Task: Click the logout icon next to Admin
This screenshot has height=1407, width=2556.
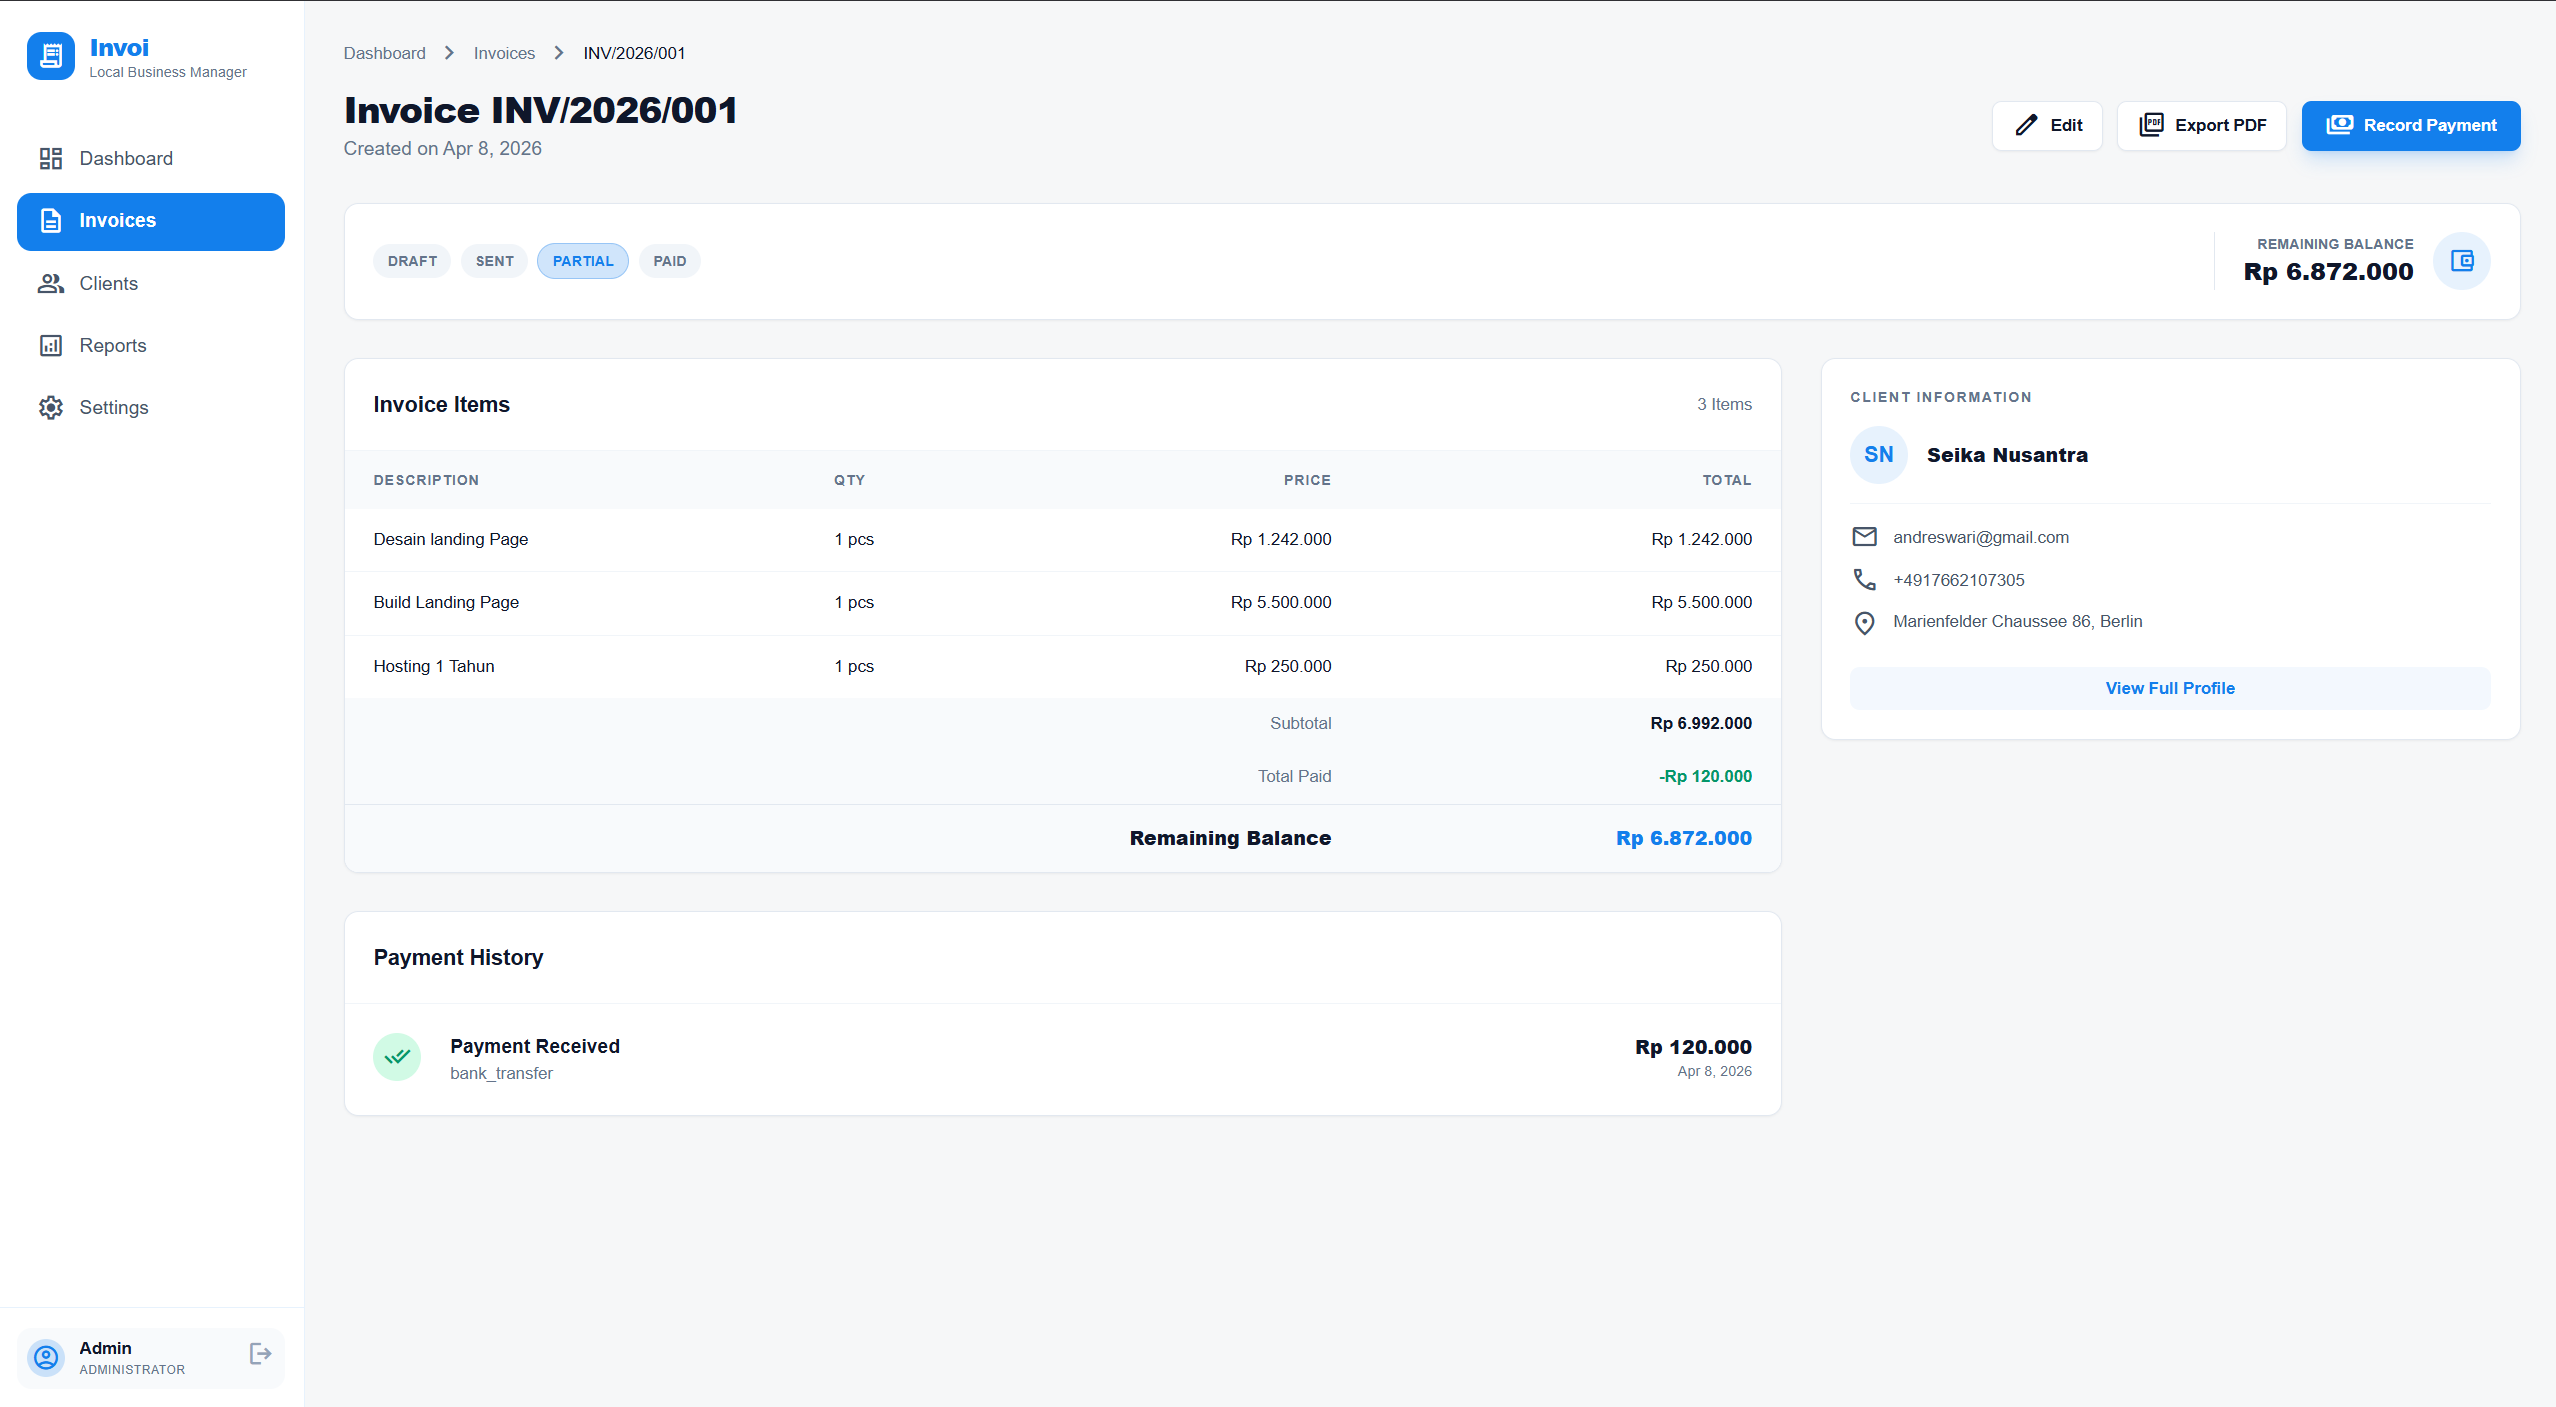Action: coord(259,1353)
